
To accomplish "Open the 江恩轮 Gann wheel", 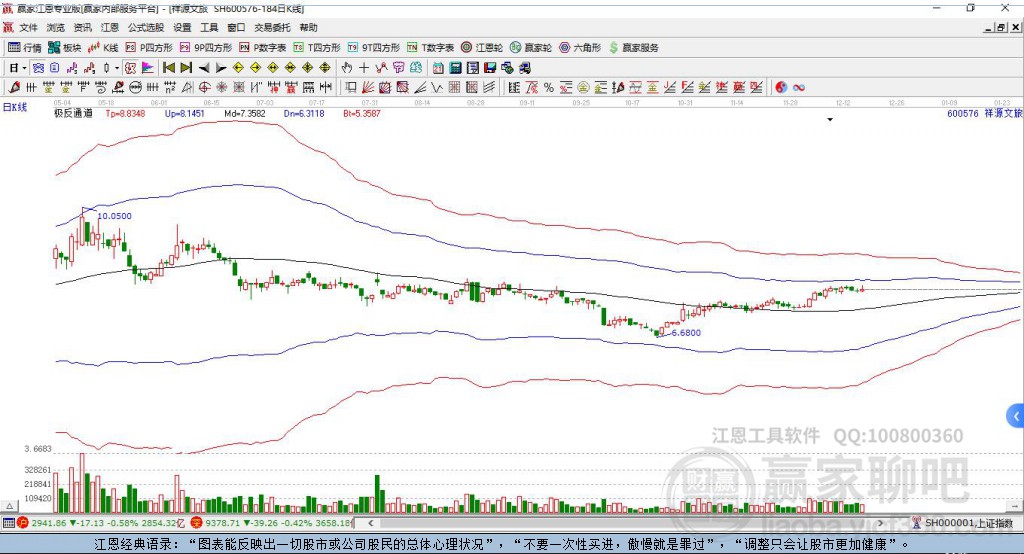I will coord(482,48).
